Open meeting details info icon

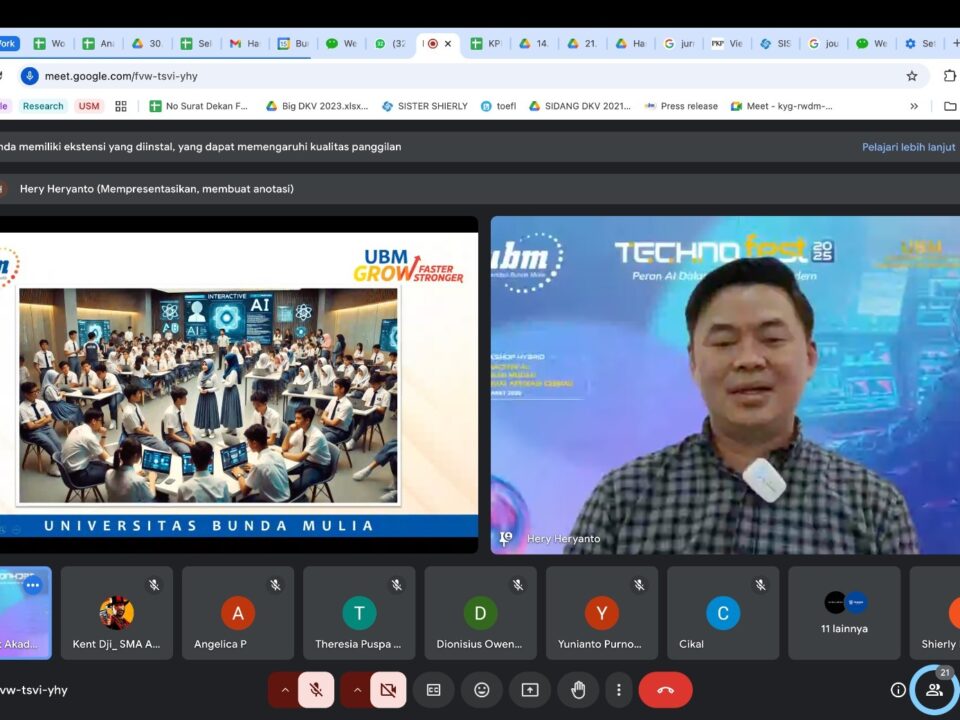[898, 690]
